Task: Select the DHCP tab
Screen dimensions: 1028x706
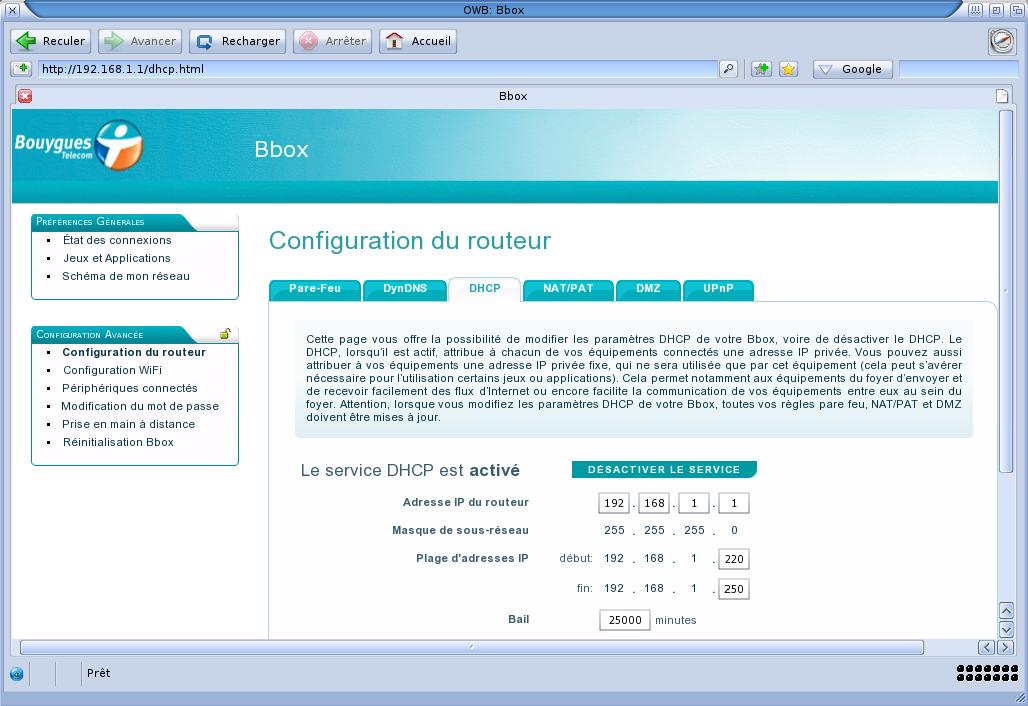Action: pyautogui.click(x=484, y=289)
